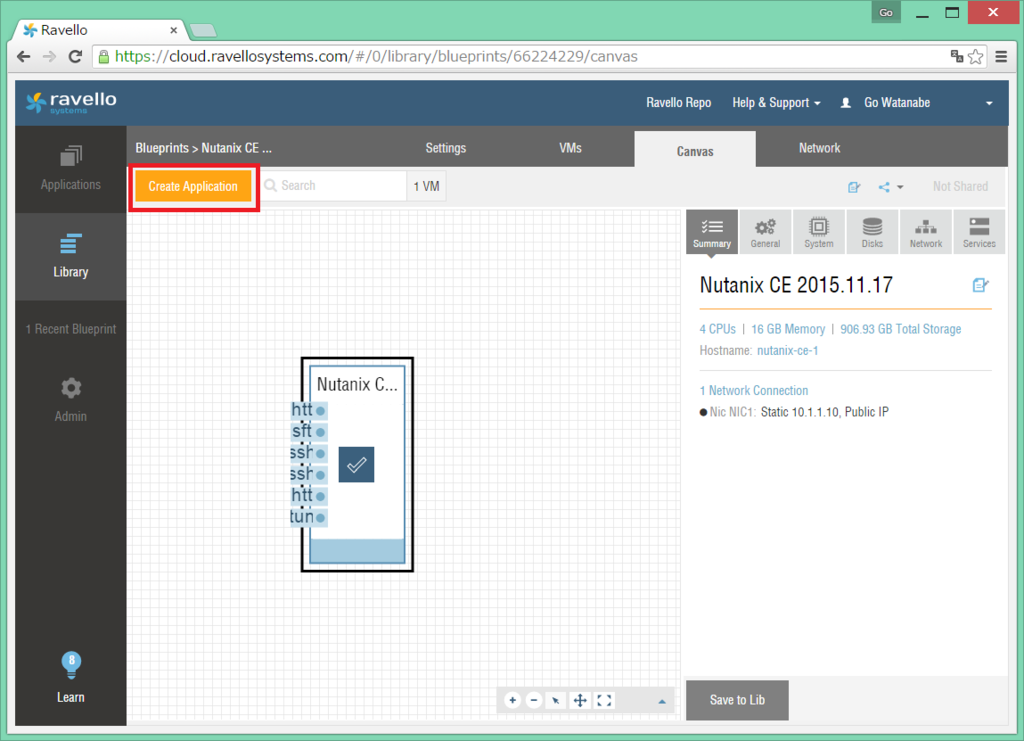
Task: Open the General panel tab
Action: pos(765,232)
